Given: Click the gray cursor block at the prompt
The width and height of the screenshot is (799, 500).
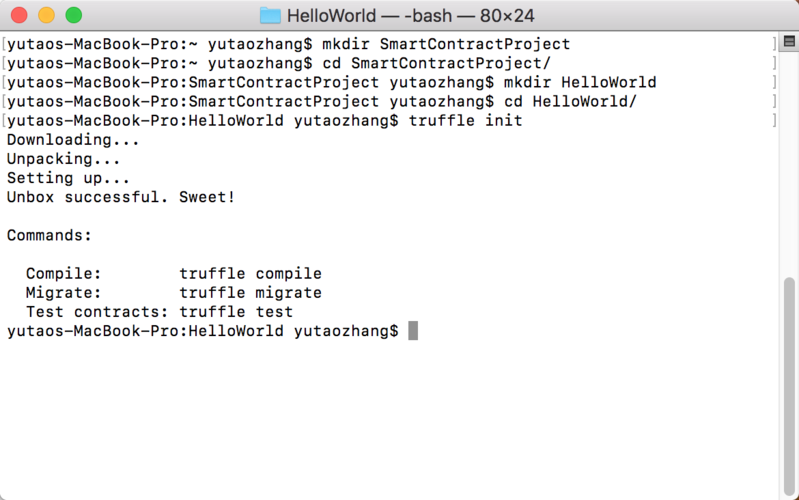Looking at the screenshot, I should tap(413, 331).
